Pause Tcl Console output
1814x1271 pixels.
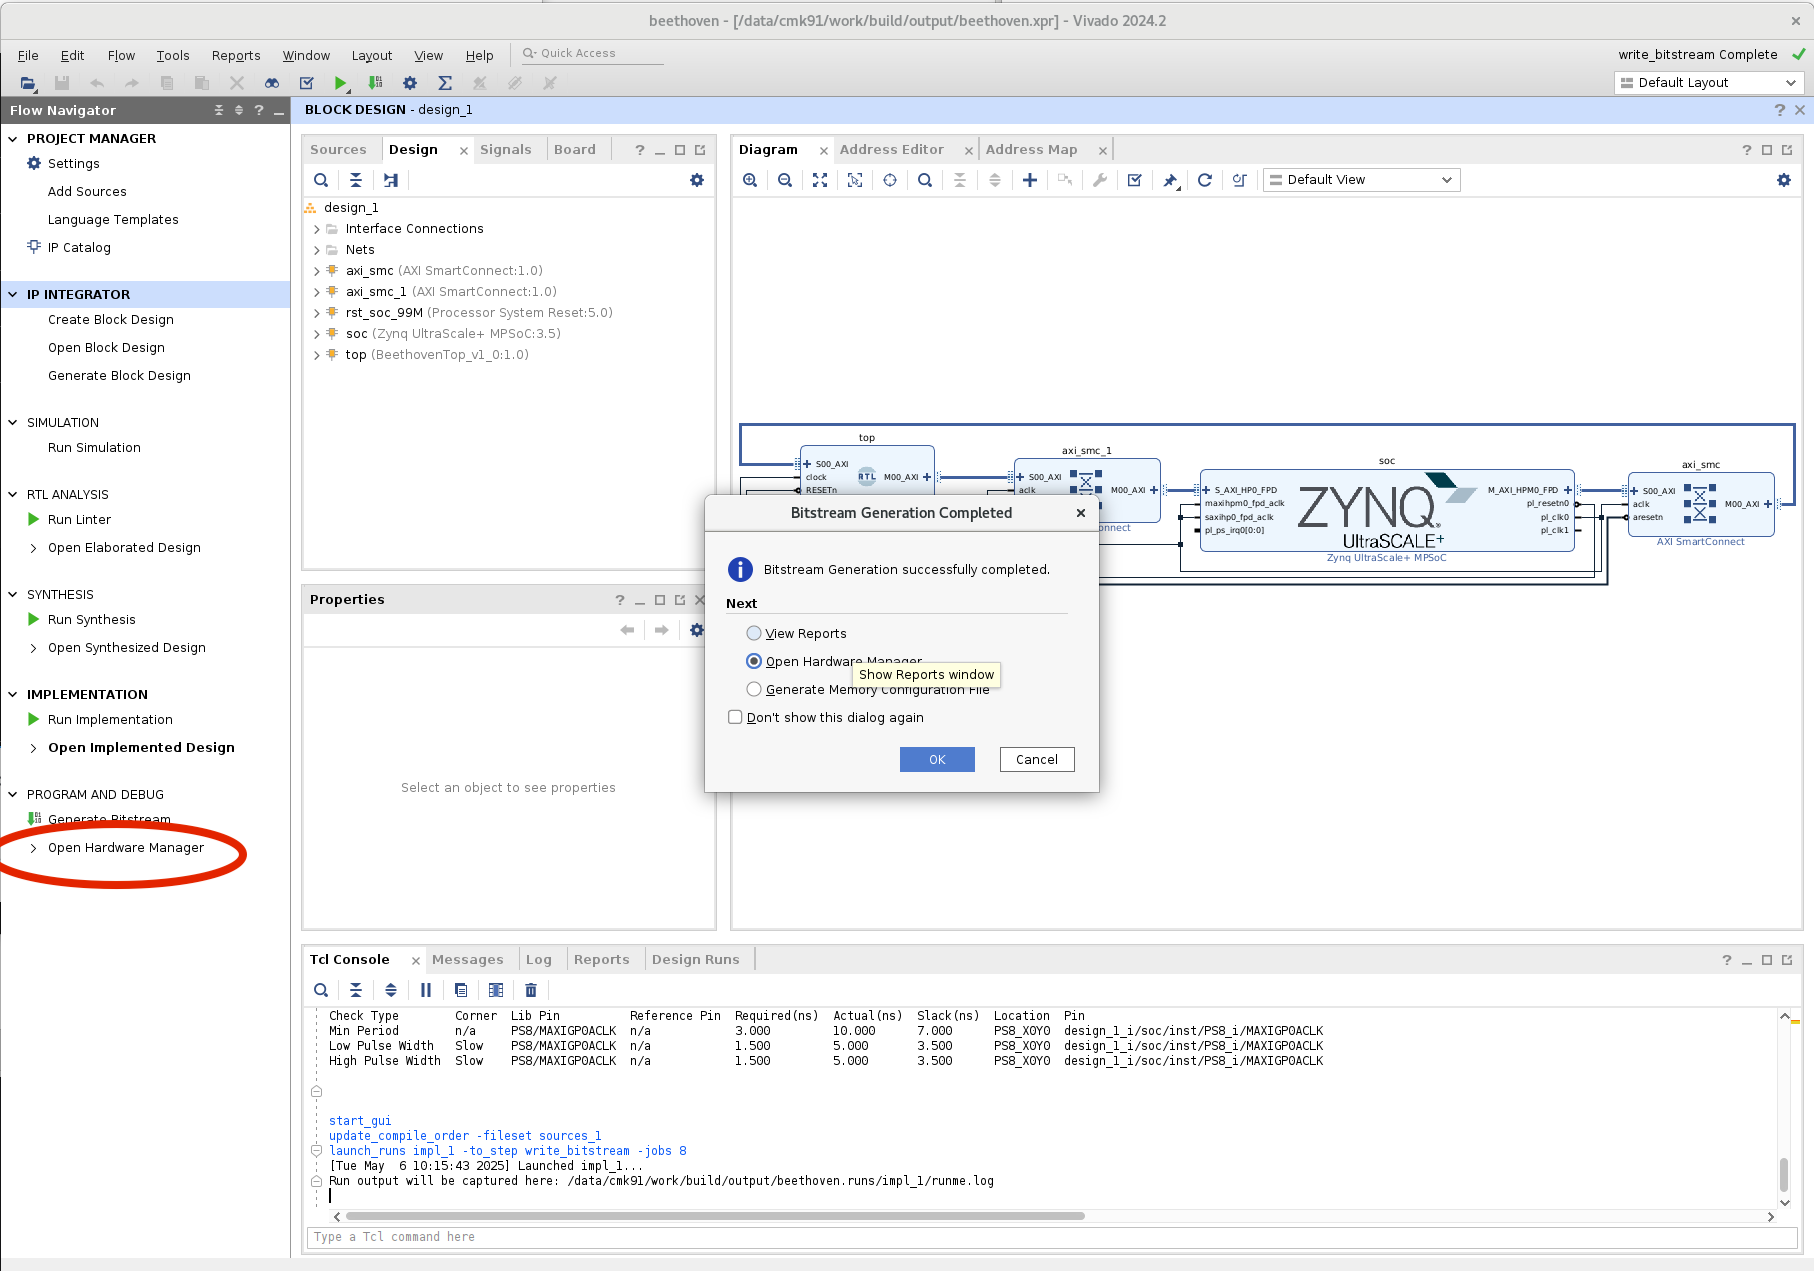426,990
